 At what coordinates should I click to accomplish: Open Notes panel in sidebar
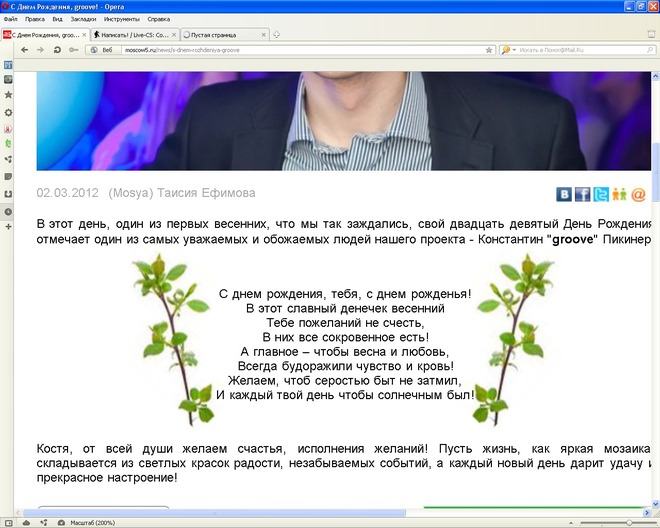(x=8, y=176)
